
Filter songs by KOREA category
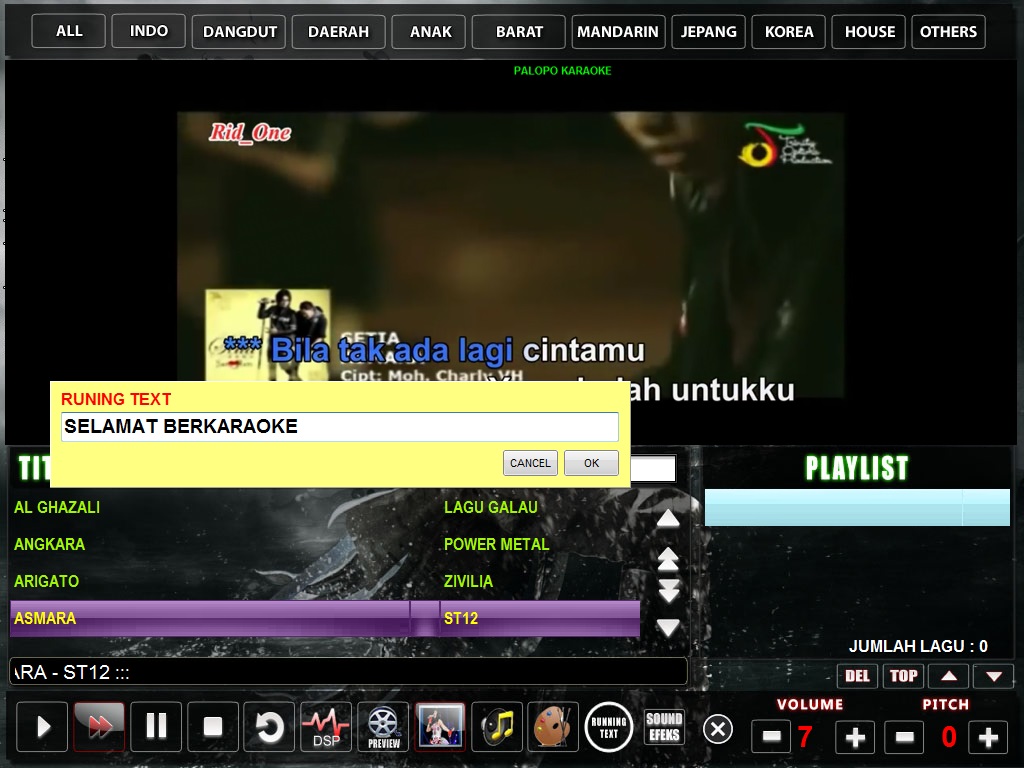pyautogui.click(x=789, y=31)
